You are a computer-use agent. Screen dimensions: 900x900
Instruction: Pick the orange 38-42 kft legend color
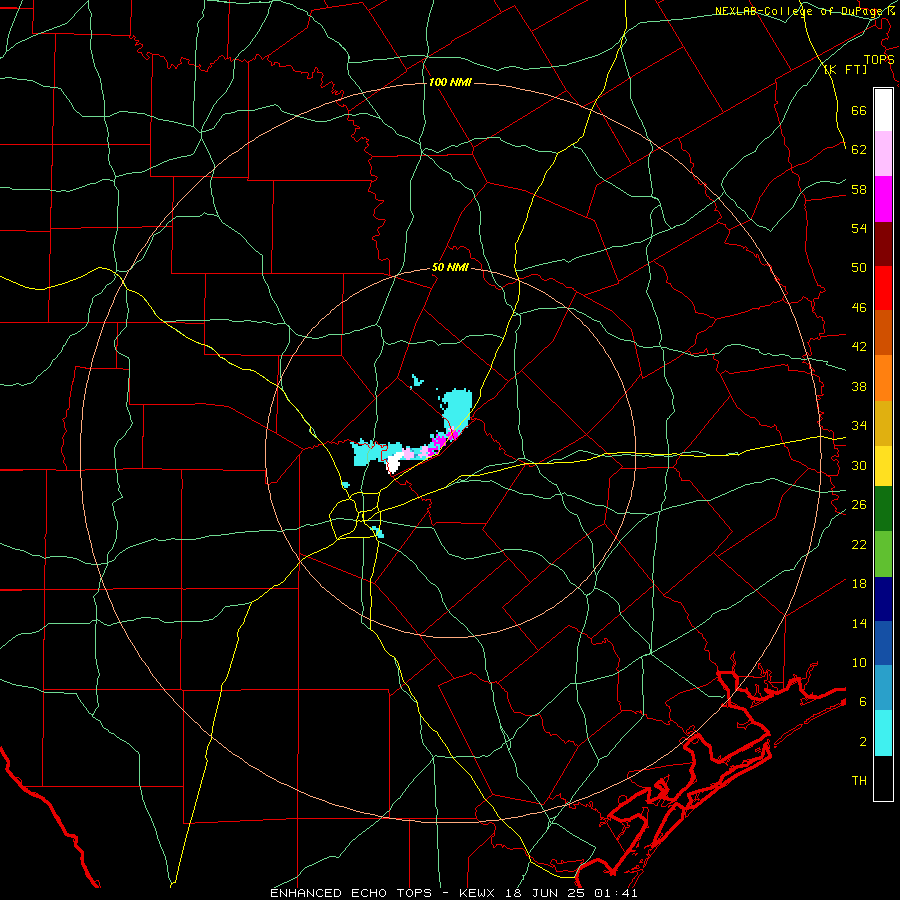pos(883,378)
